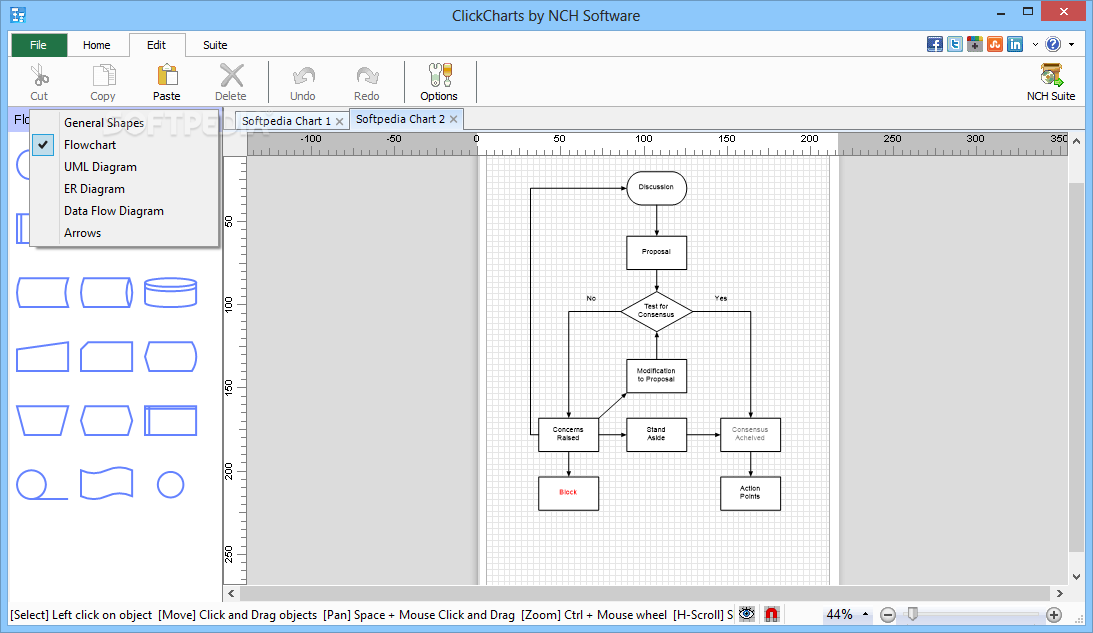Select the Action Points box

(x=751, y=494)
